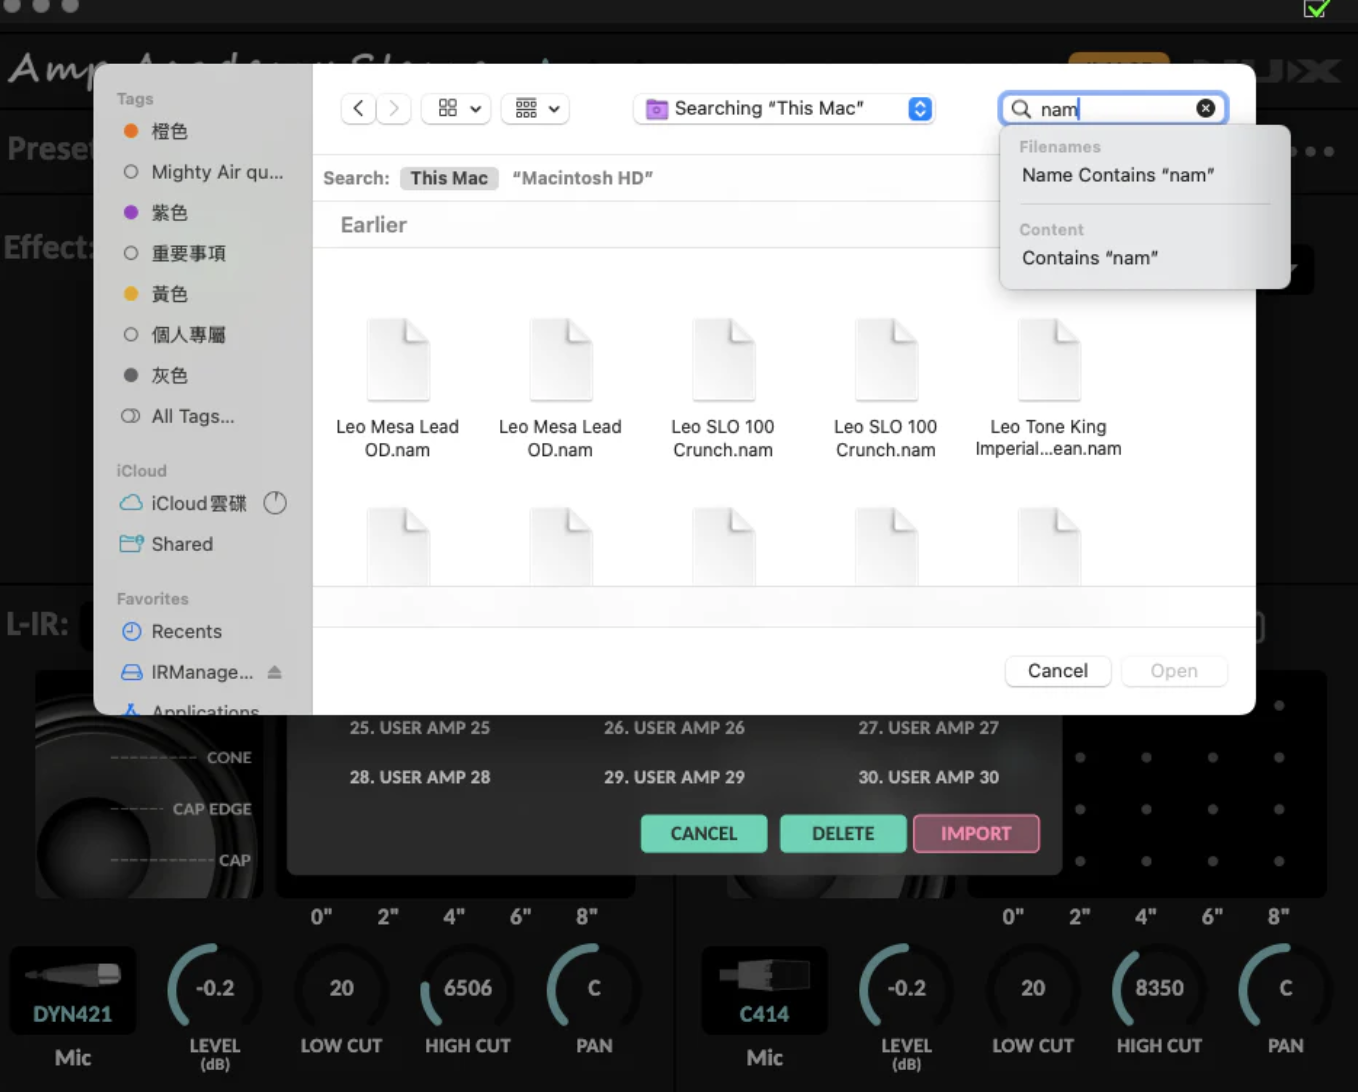Screen dimensions: 1358x1092
Task: Expand the Searching This Mac location popup
Action: click(919, 108)
